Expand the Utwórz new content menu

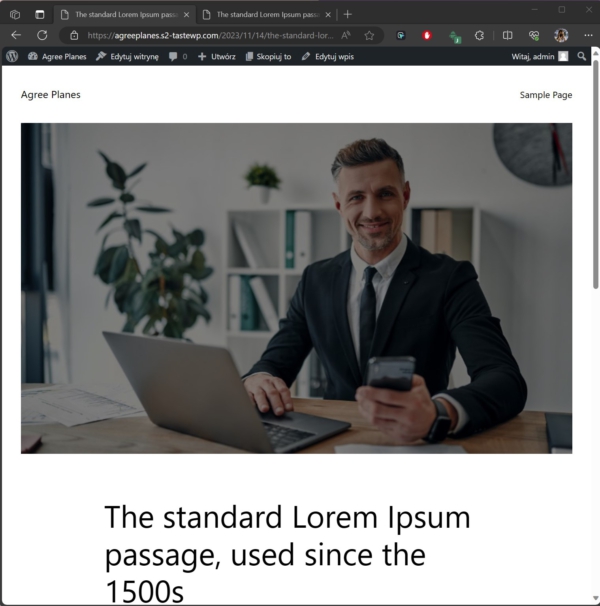(x=216, y=56)
